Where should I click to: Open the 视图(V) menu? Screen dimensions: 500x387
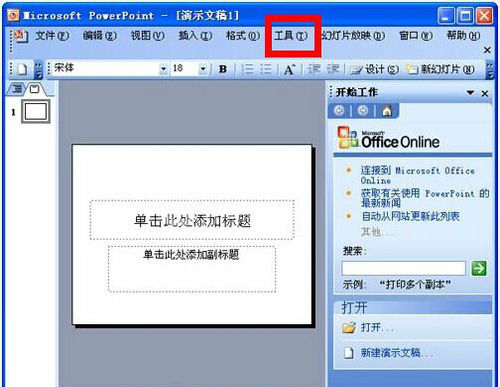tap(147, 35)
